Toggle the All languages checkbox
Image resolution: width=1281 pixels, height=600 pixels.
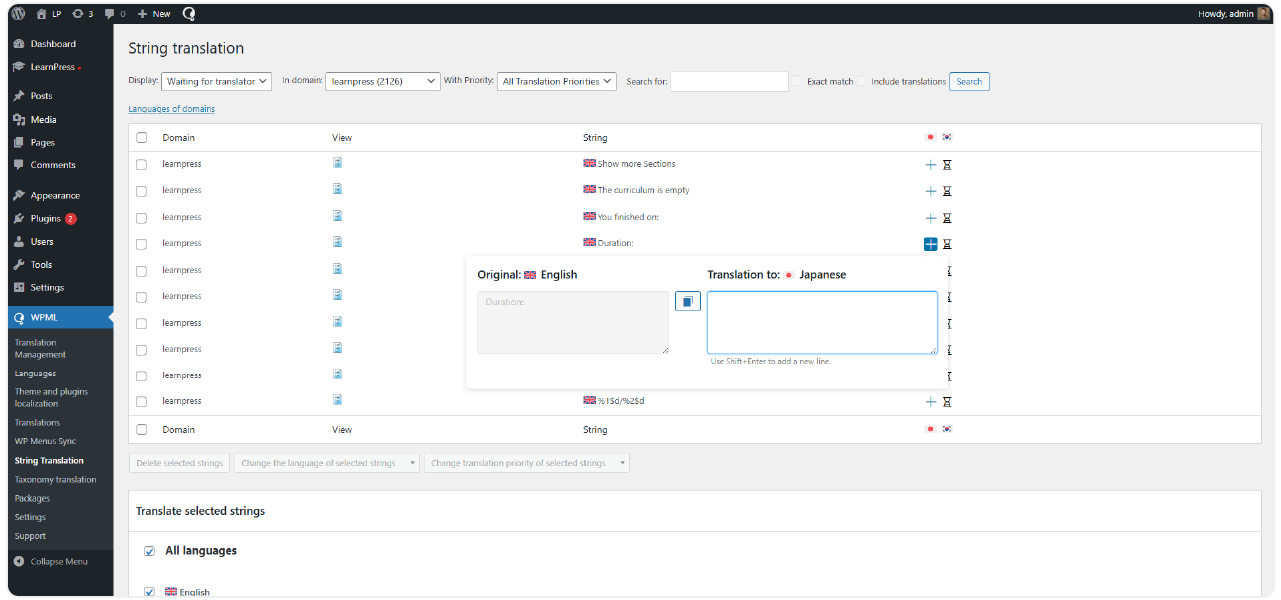tap(149, 551)
